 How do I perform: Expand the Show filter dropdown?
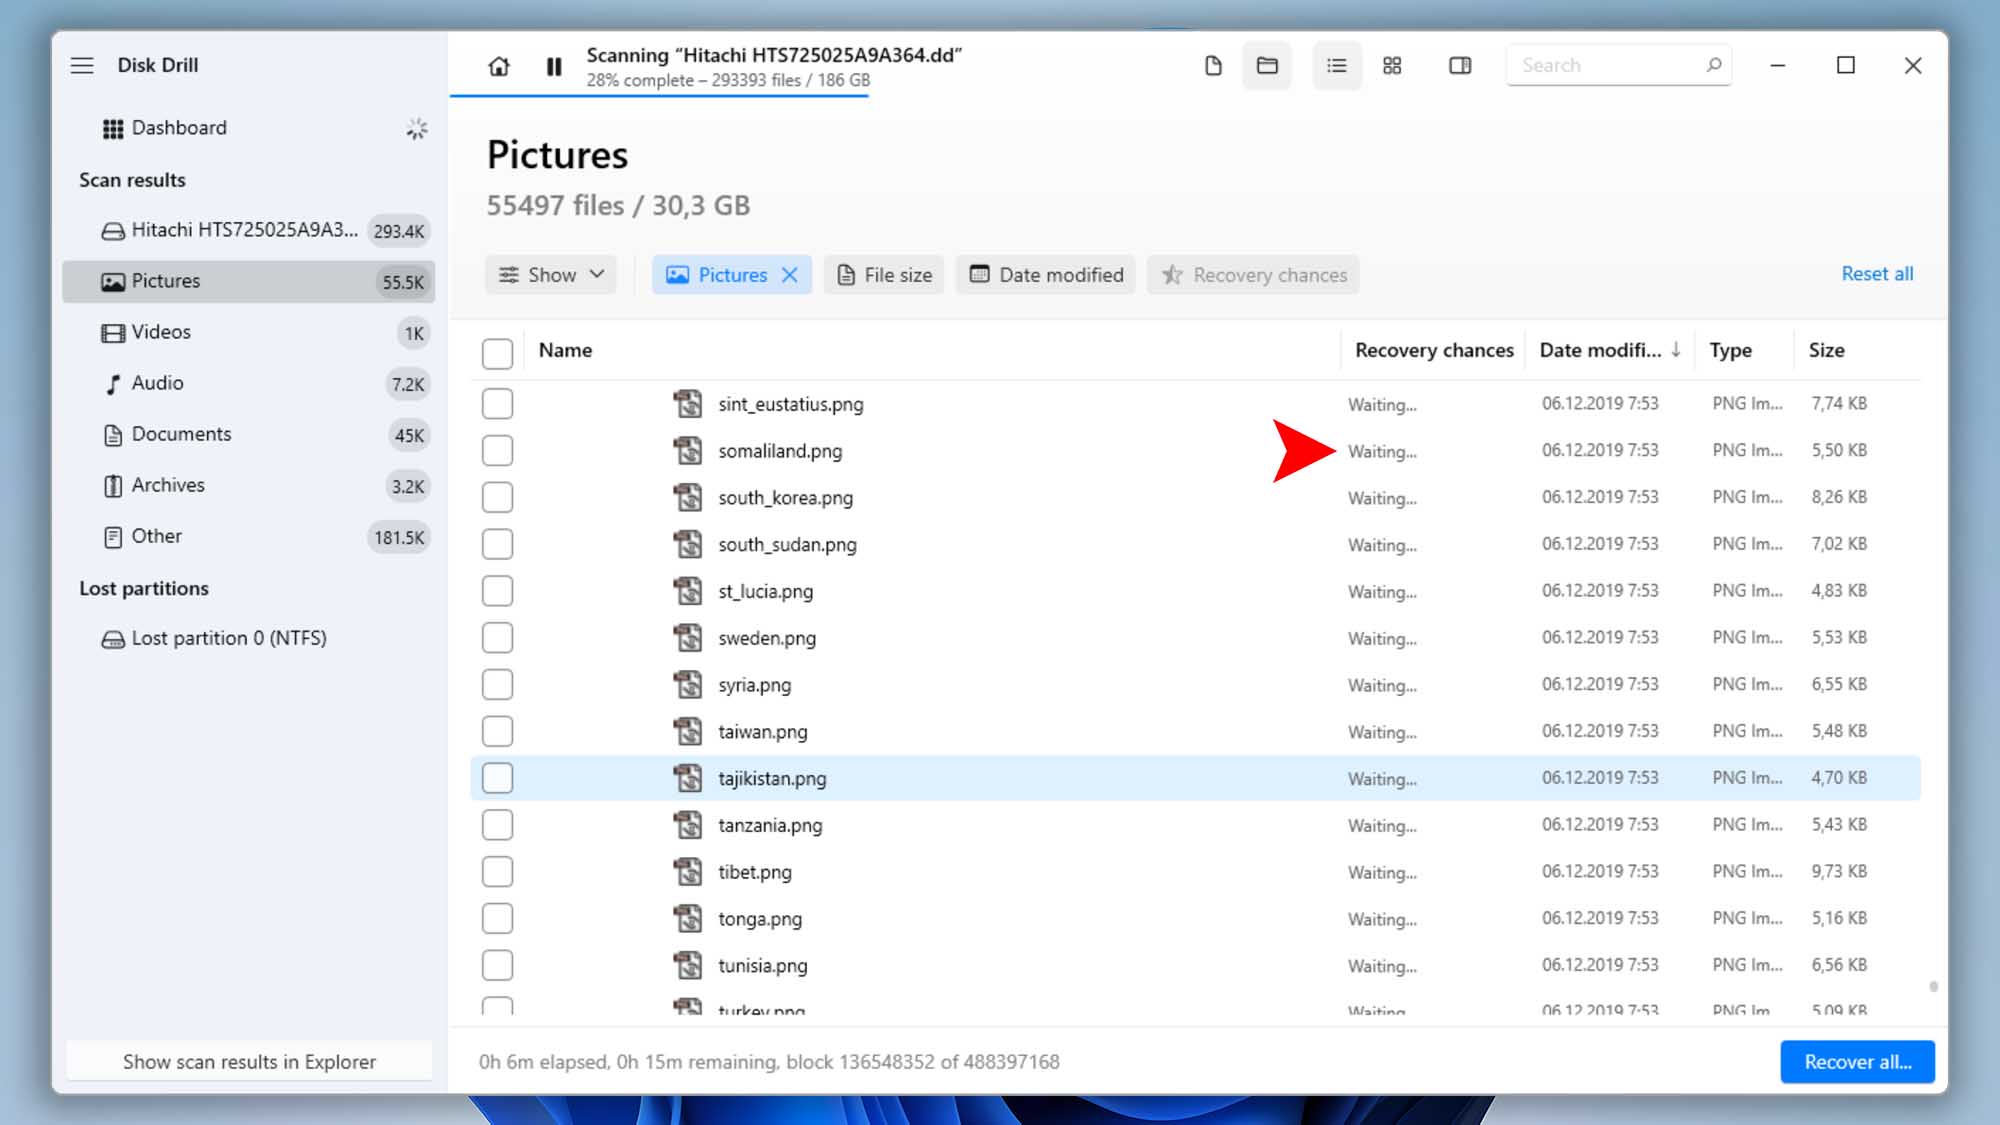(x=551, y=275)
